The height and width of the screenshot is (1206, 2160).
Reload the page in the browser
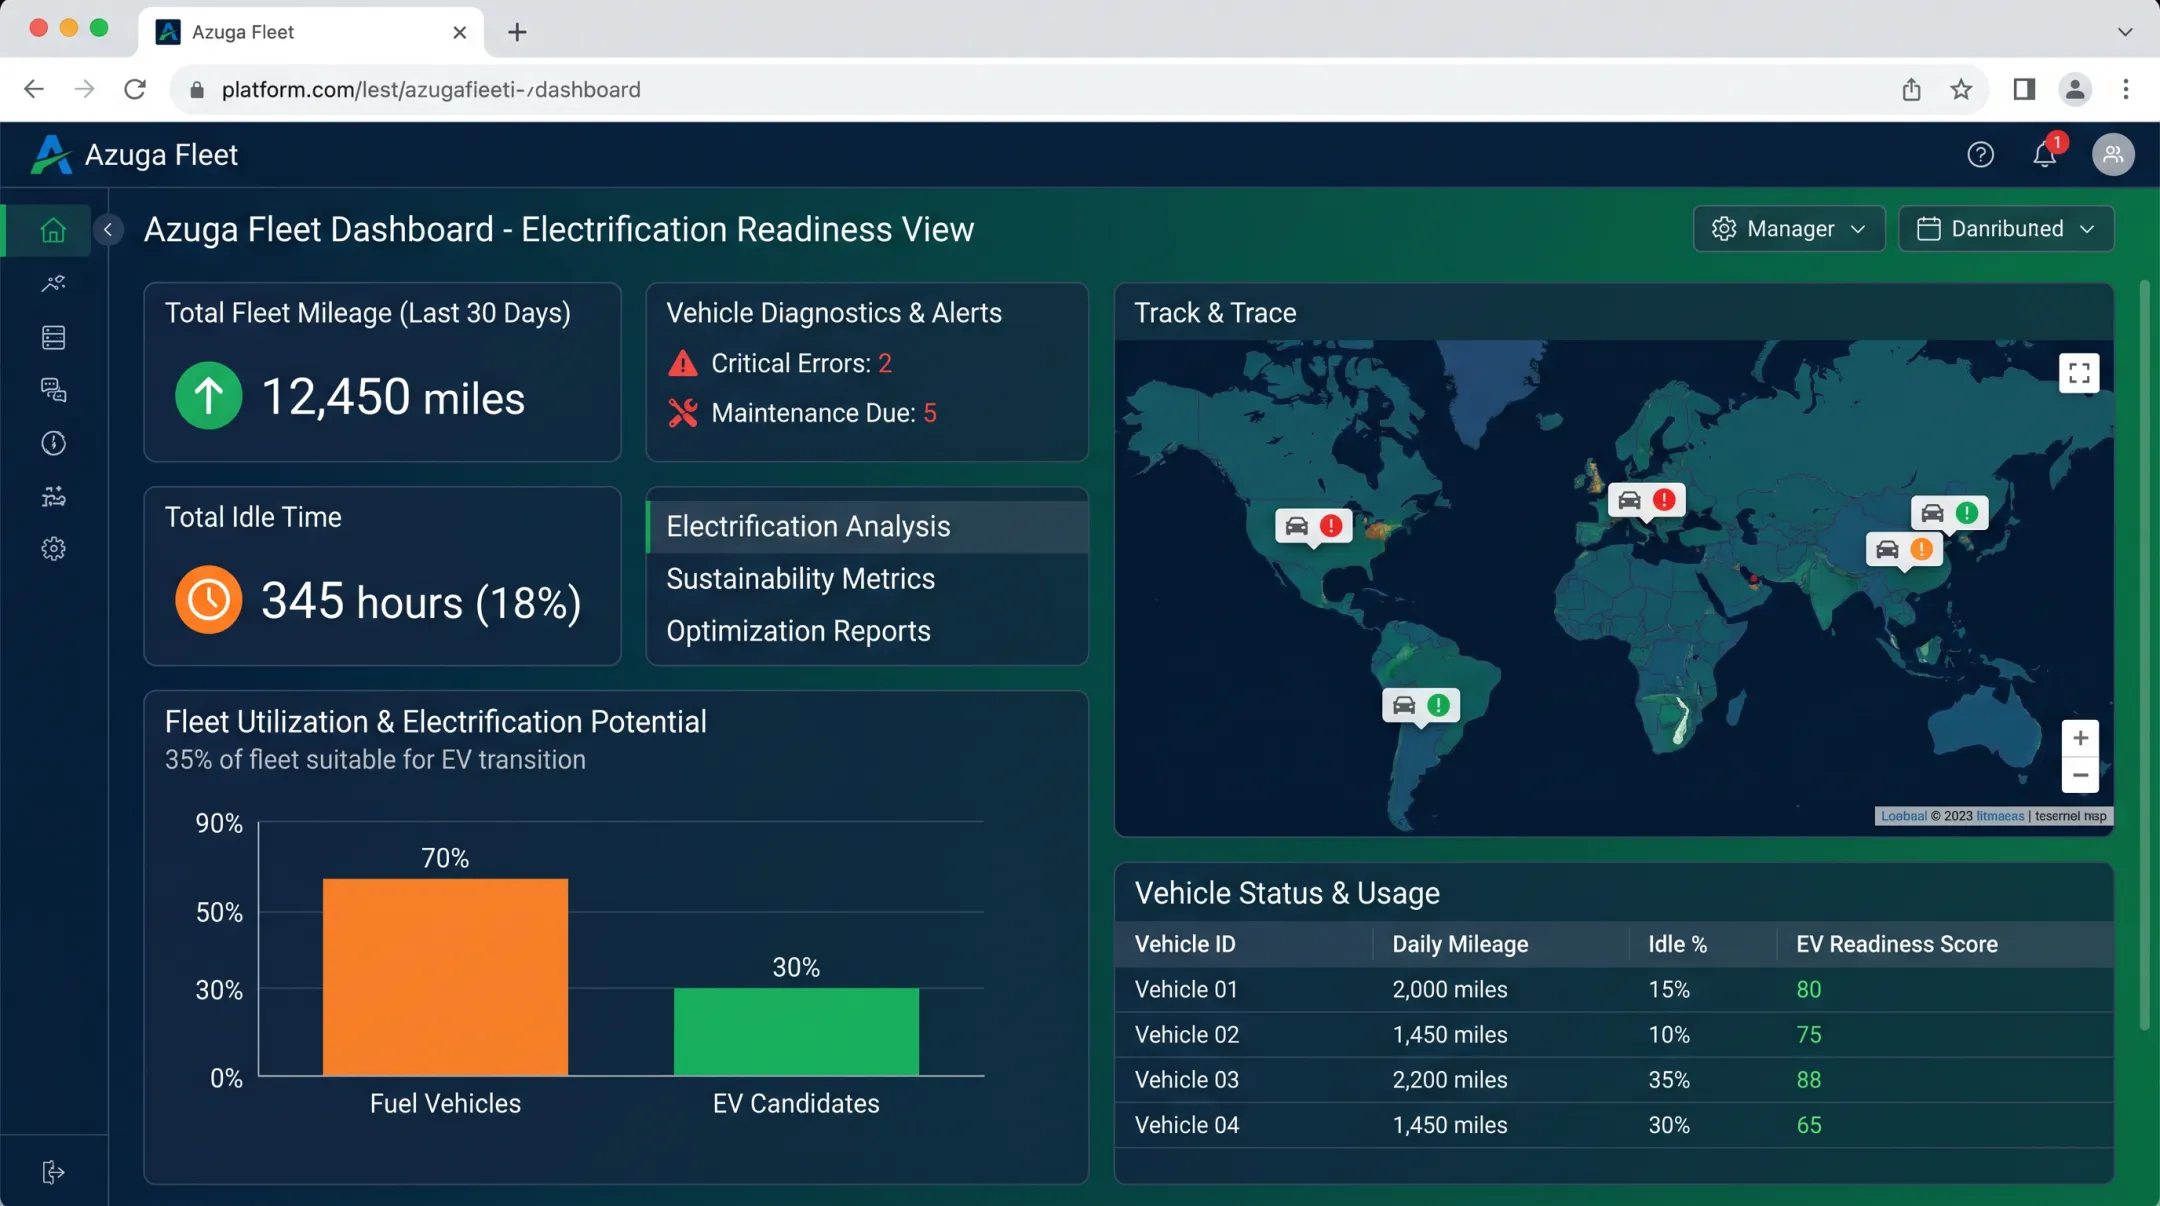[x=135, y=90]
